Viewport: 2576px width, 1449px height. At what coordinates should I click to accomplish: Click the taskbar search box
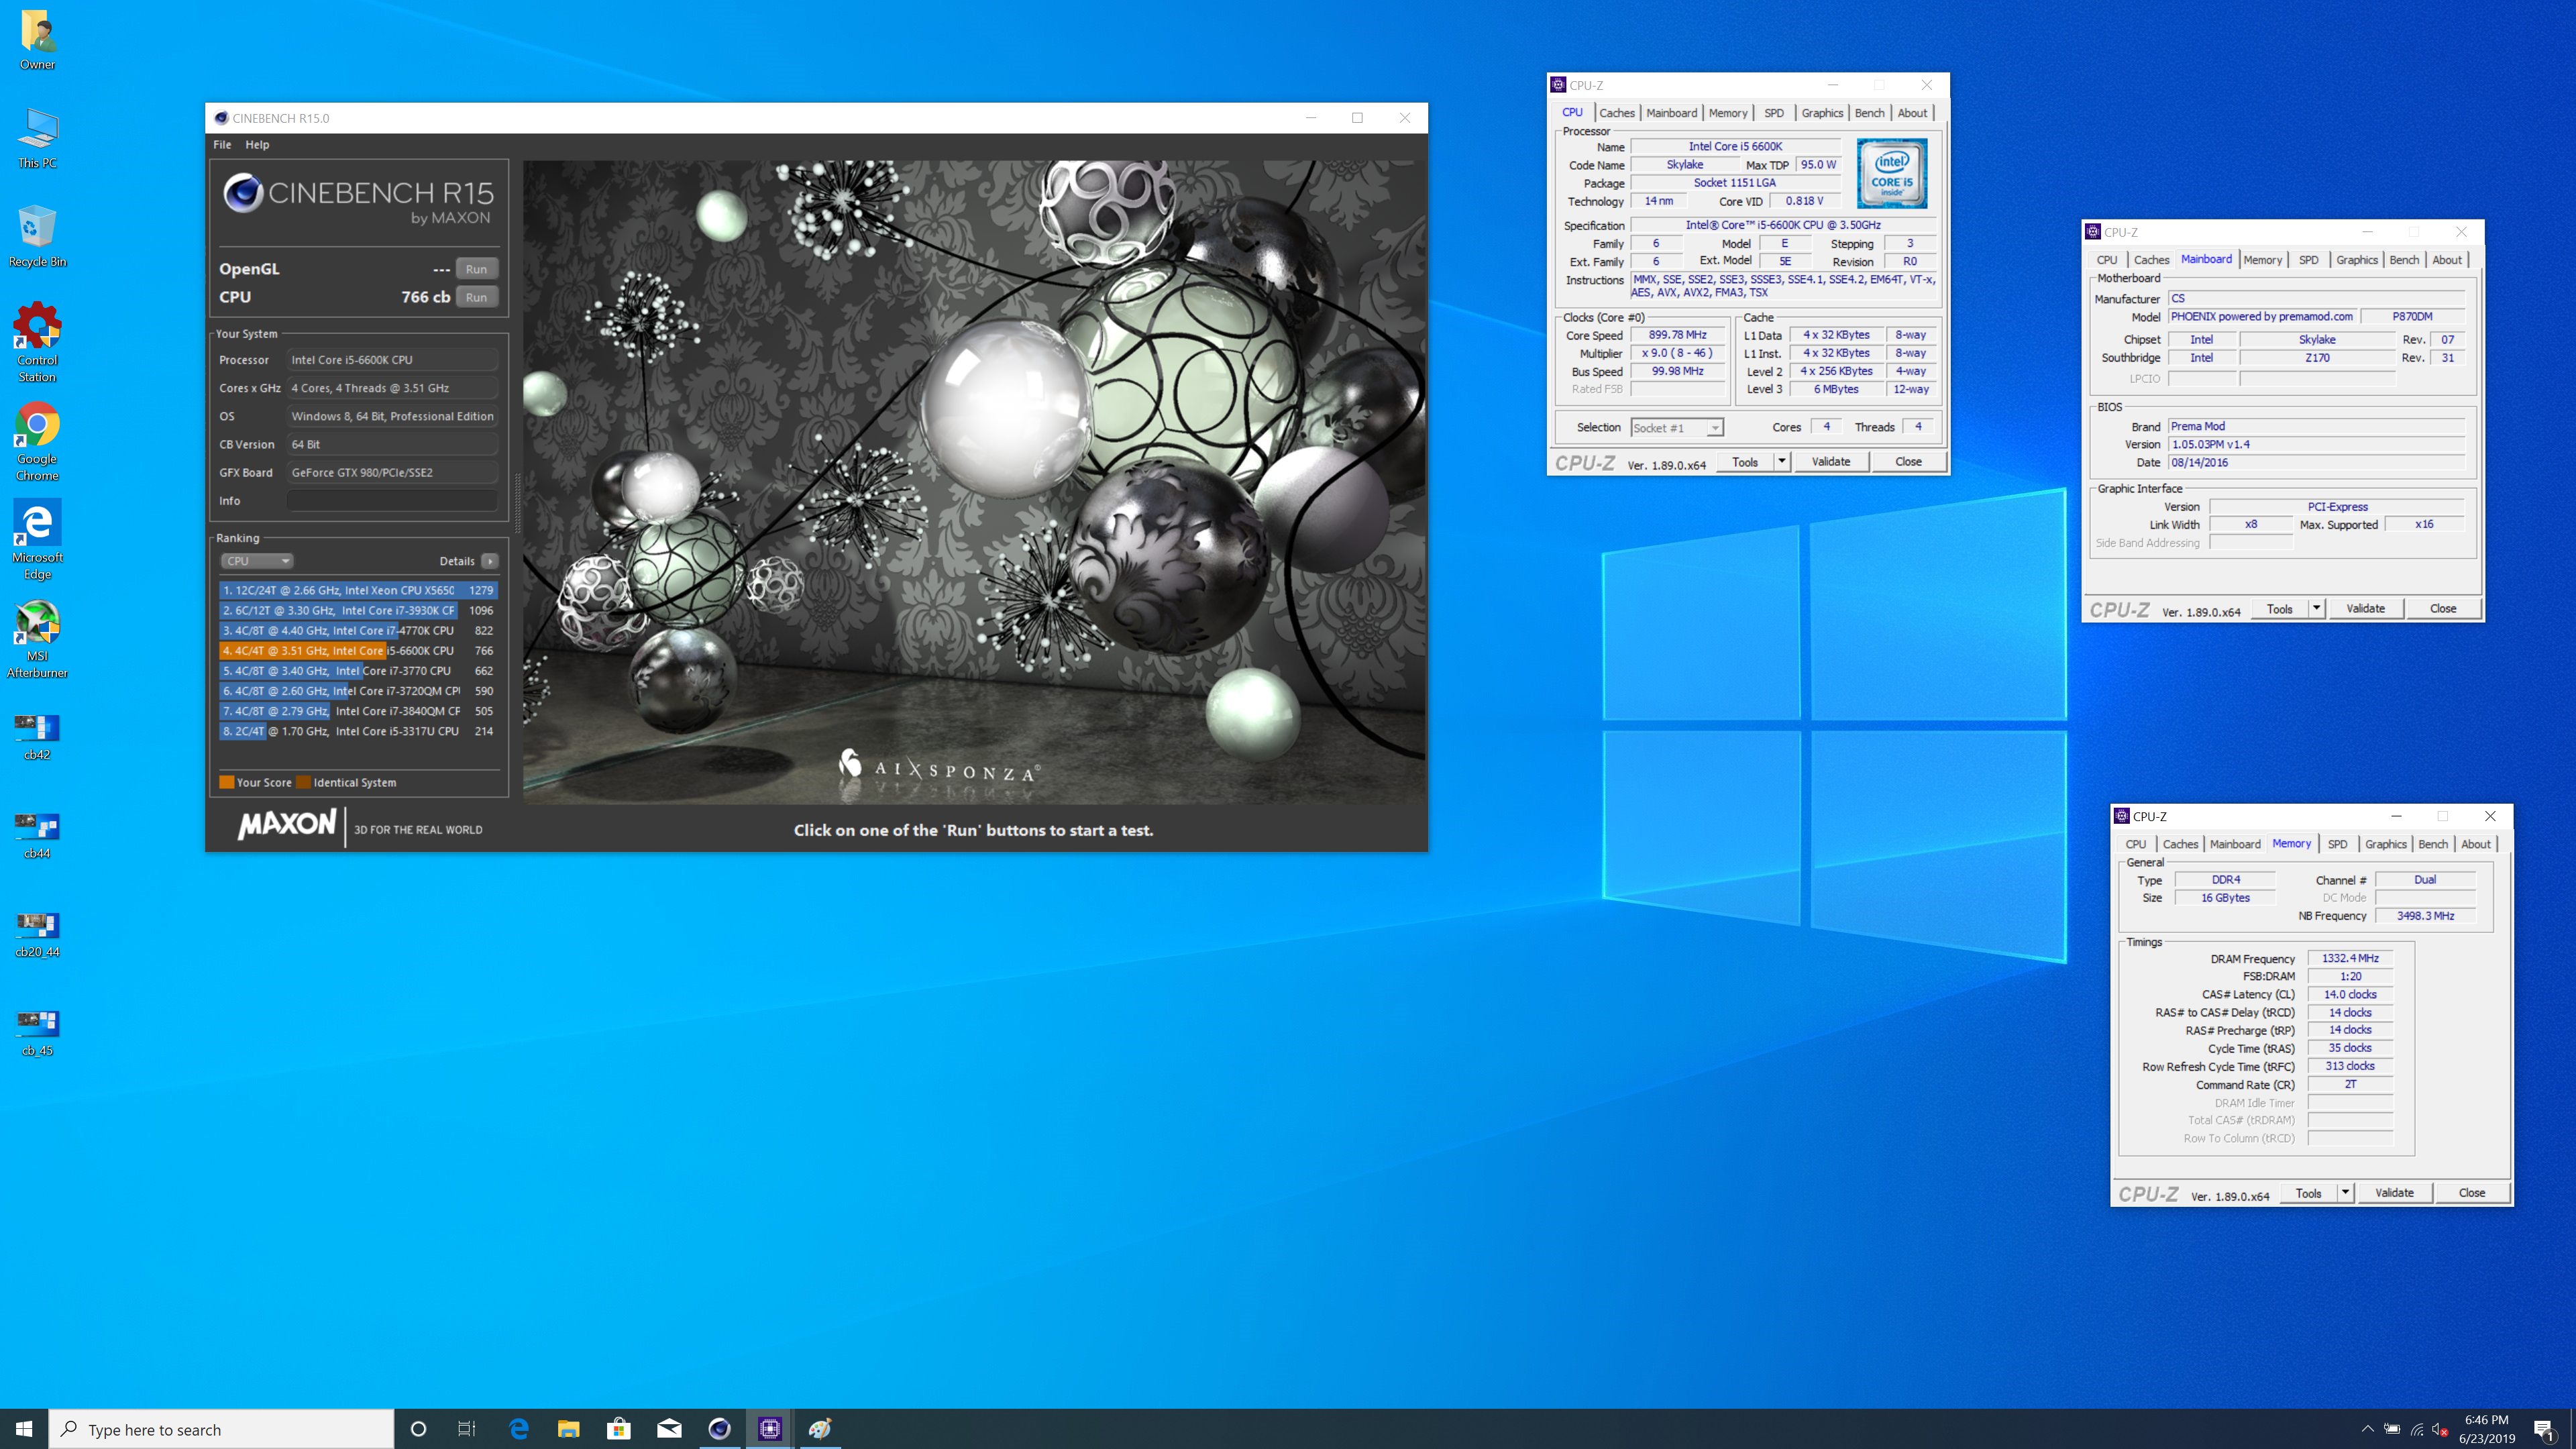point(221,1429)
